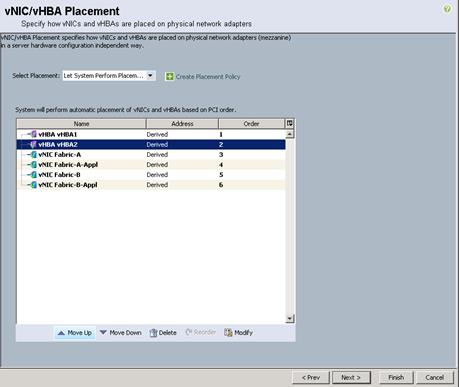The height and width of the screenshot is (387, 459).
Task: Go back with the Prev button
Action: (311, 377)
